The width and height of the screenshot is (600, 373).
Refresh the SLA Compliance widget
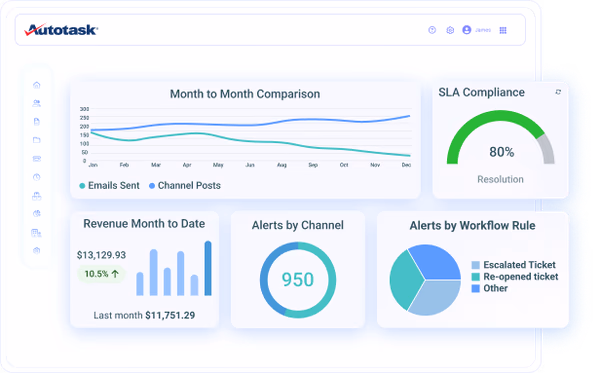tap(558, 92)
